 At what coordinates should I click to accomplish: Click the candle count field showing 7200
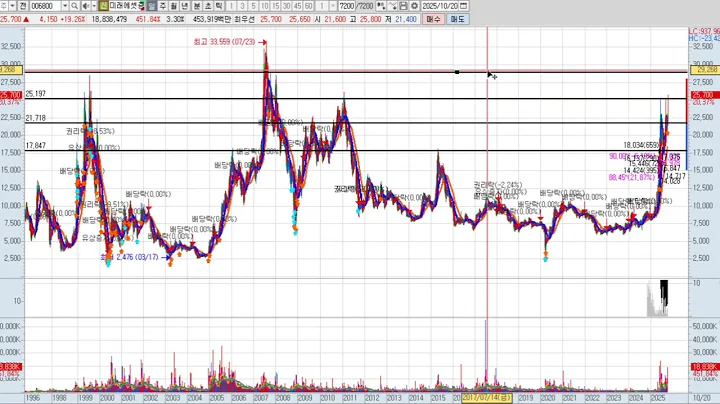[x=347, y=6]
